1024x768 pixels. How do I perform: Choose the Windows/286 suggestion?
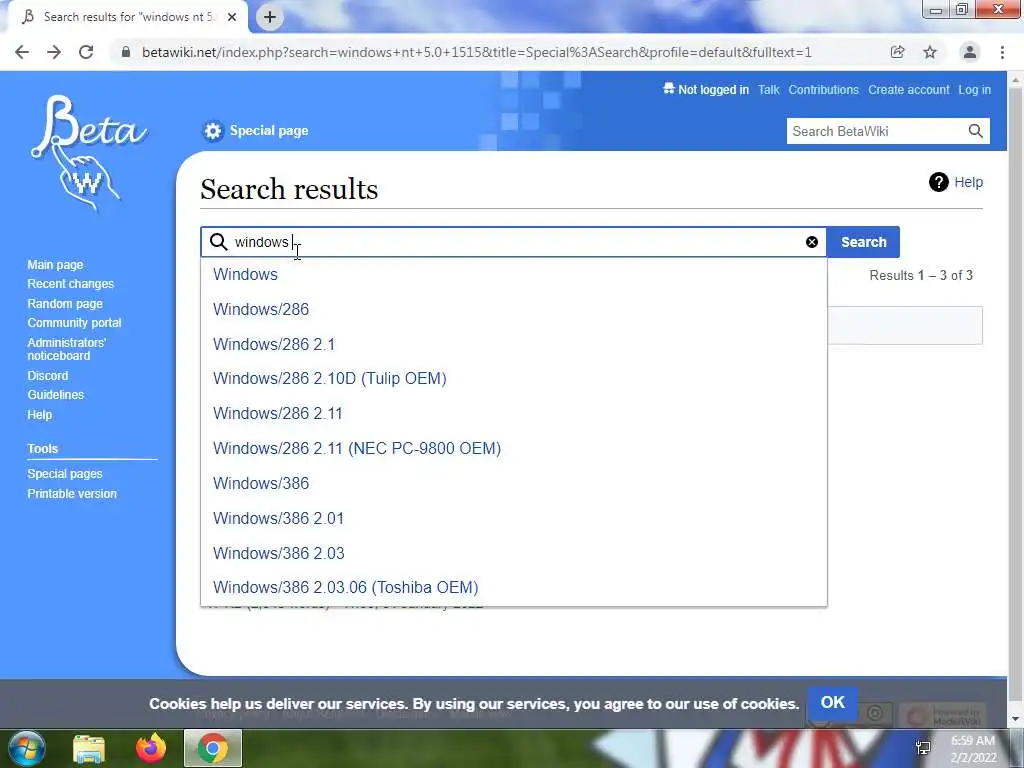[514, 310]
